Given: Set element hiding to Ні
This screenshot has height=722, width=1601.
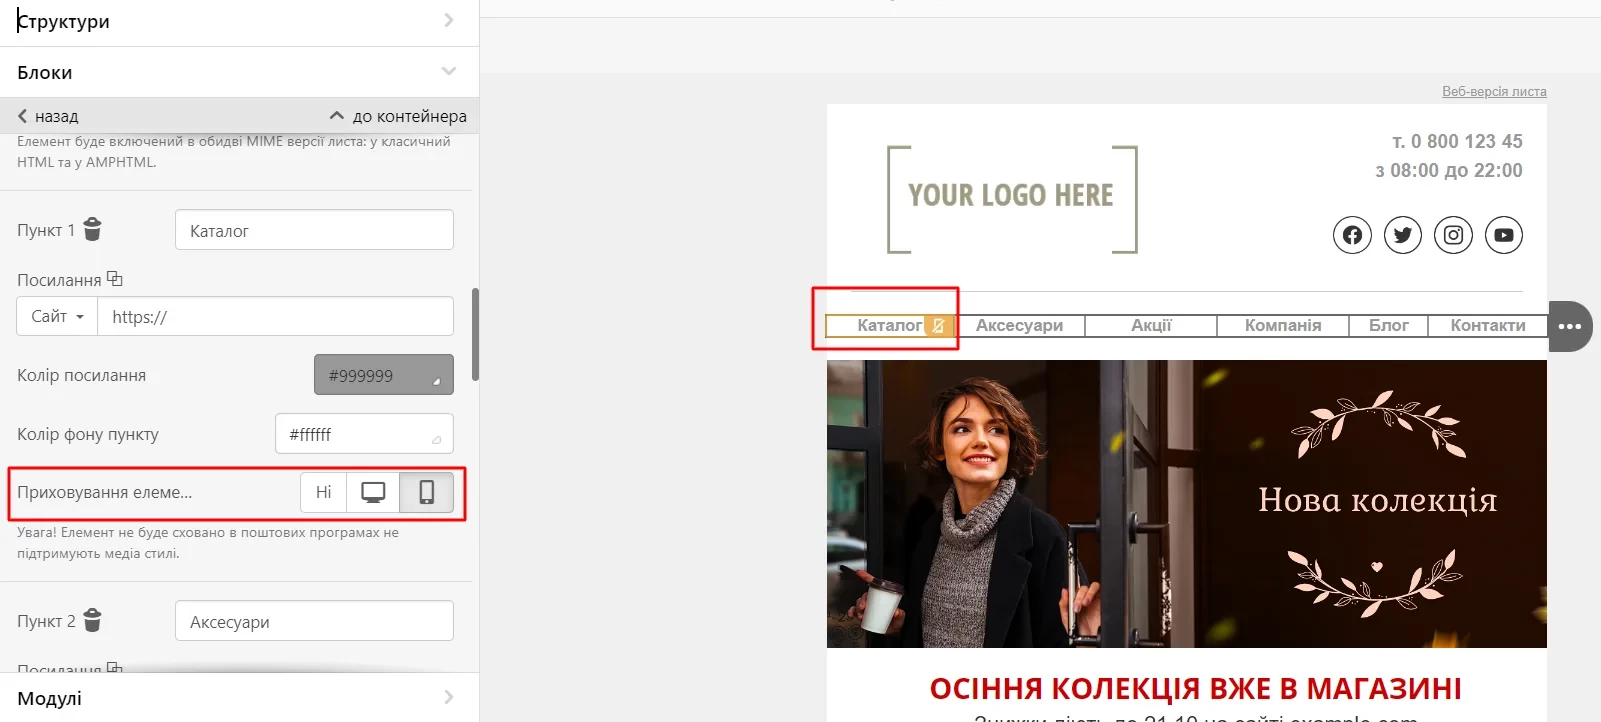Looking at the screenshot, I should point(323,492).
